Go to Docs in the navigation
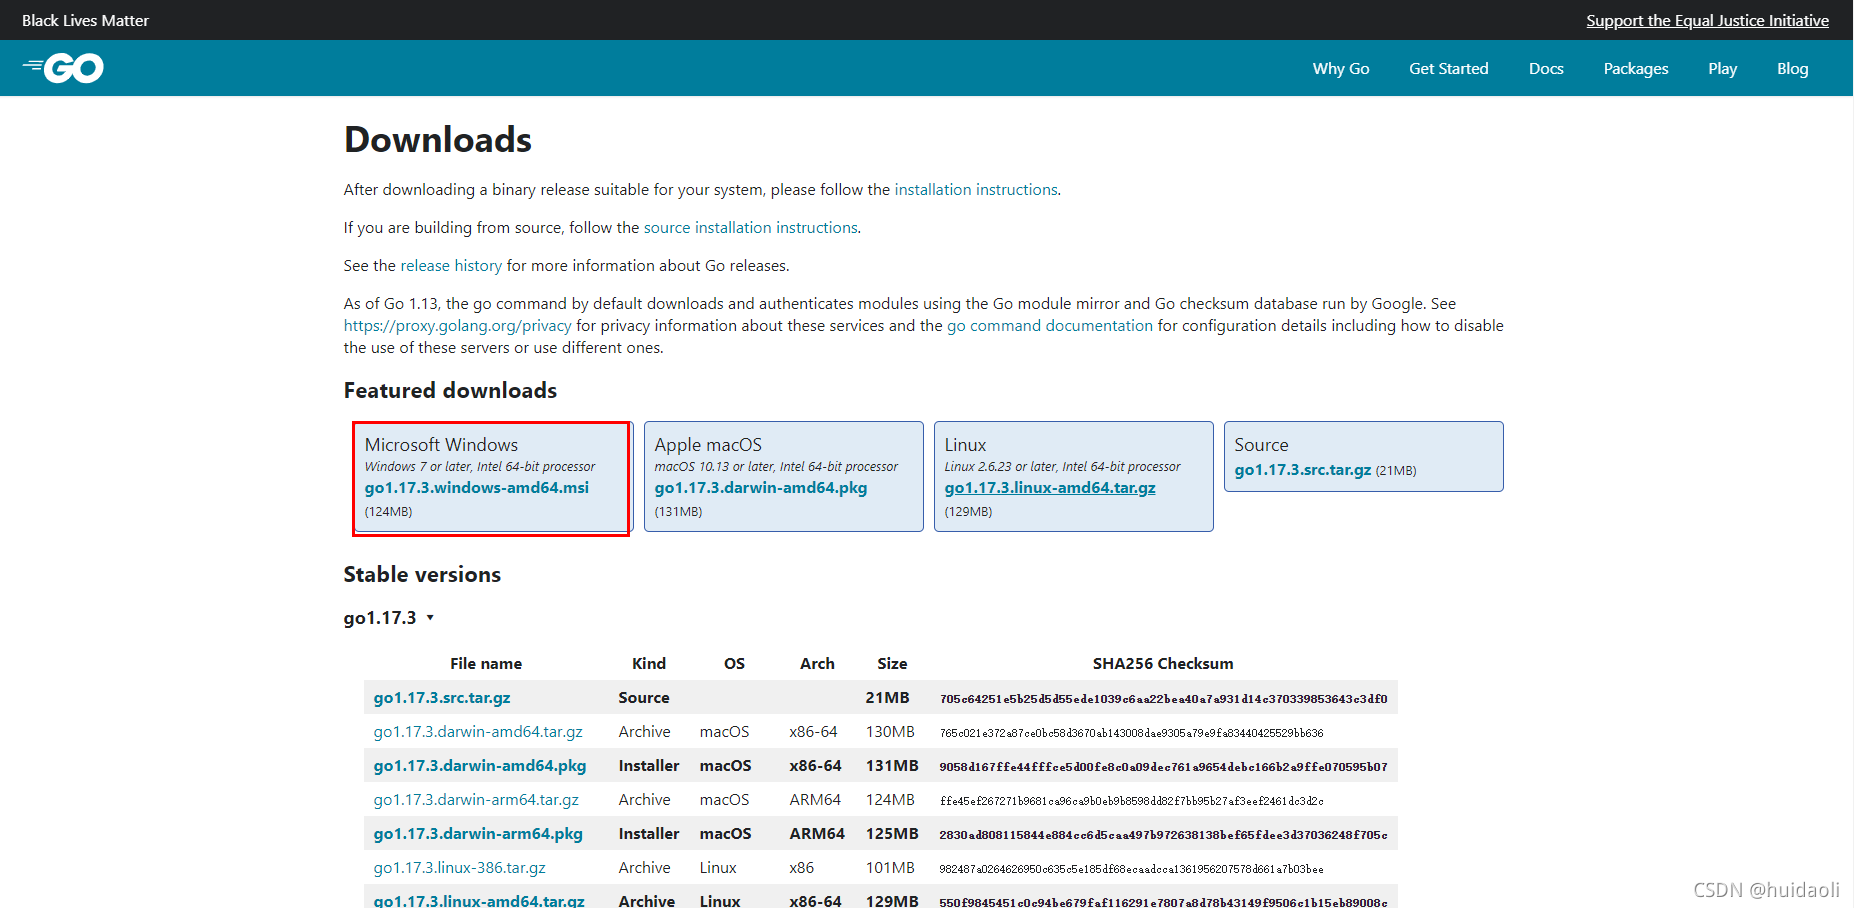This screenshot has width=1854, height=908. 1546,68
